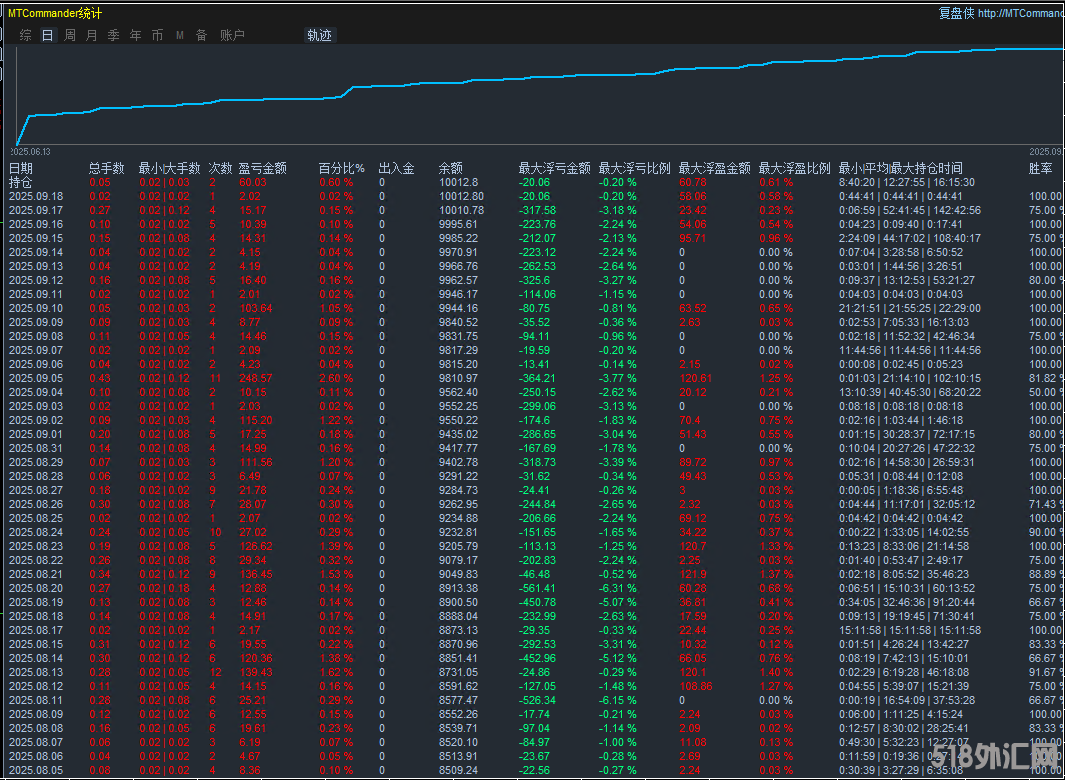This screenshot has width=1065, height=780.
Task: Click the 总手数 column header
Action: pyautogui.click(x=106, y=168)
